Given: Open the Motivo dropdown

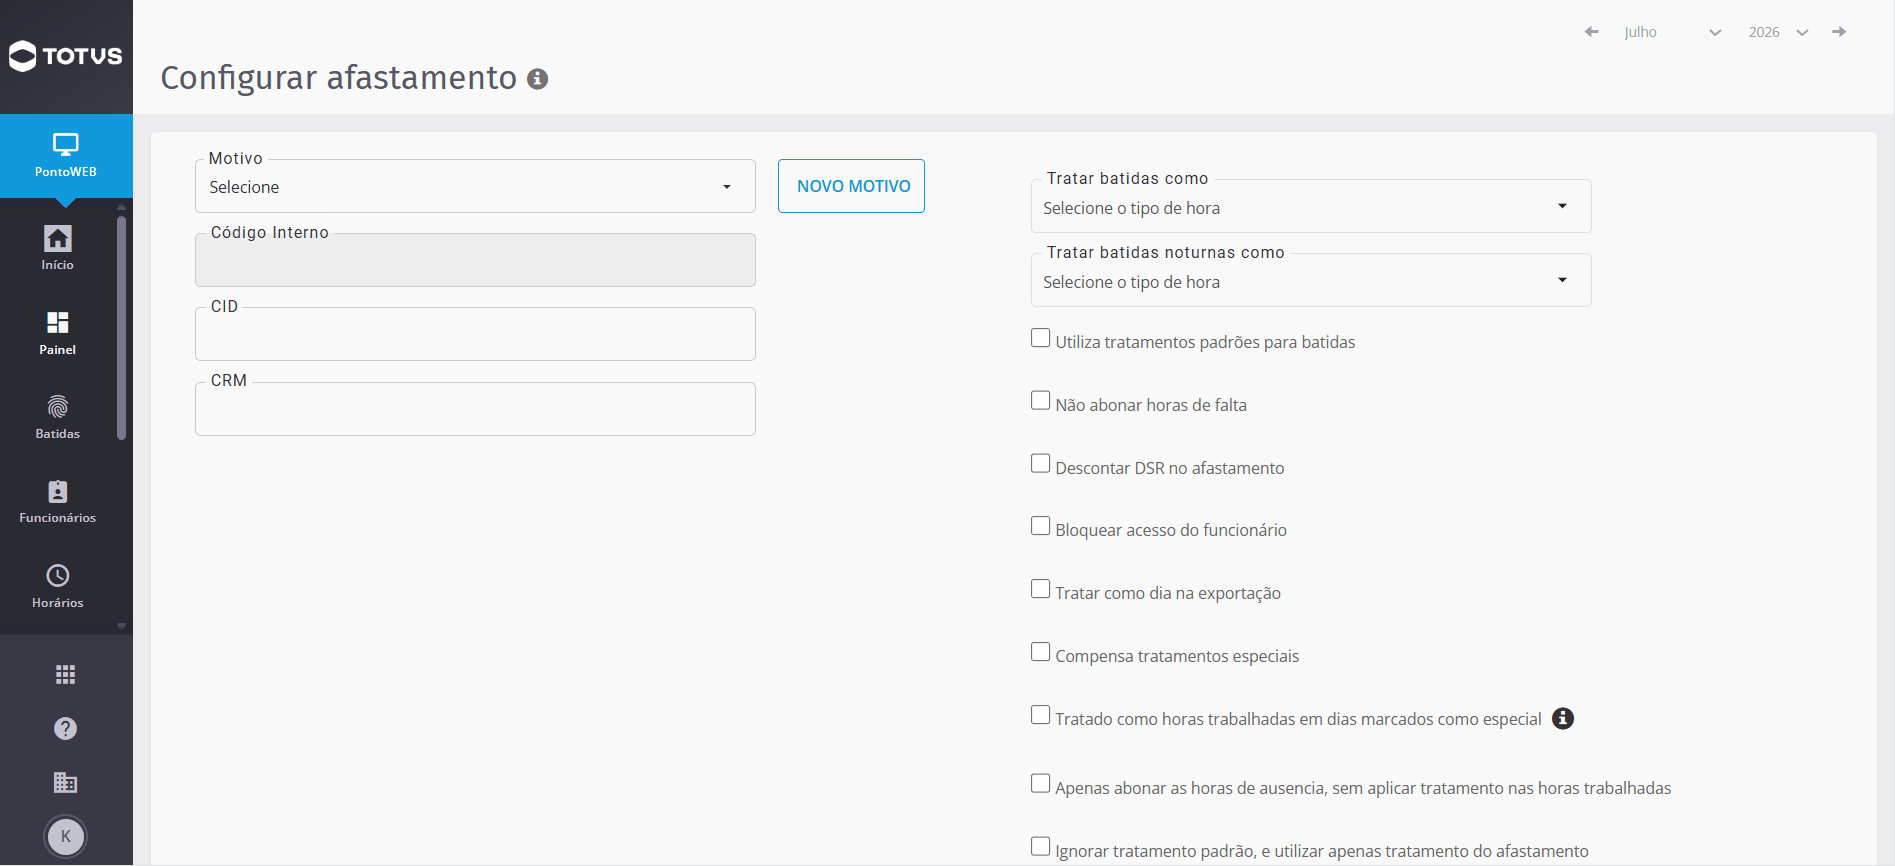Looking at the screenshot, I should [475, 187].
